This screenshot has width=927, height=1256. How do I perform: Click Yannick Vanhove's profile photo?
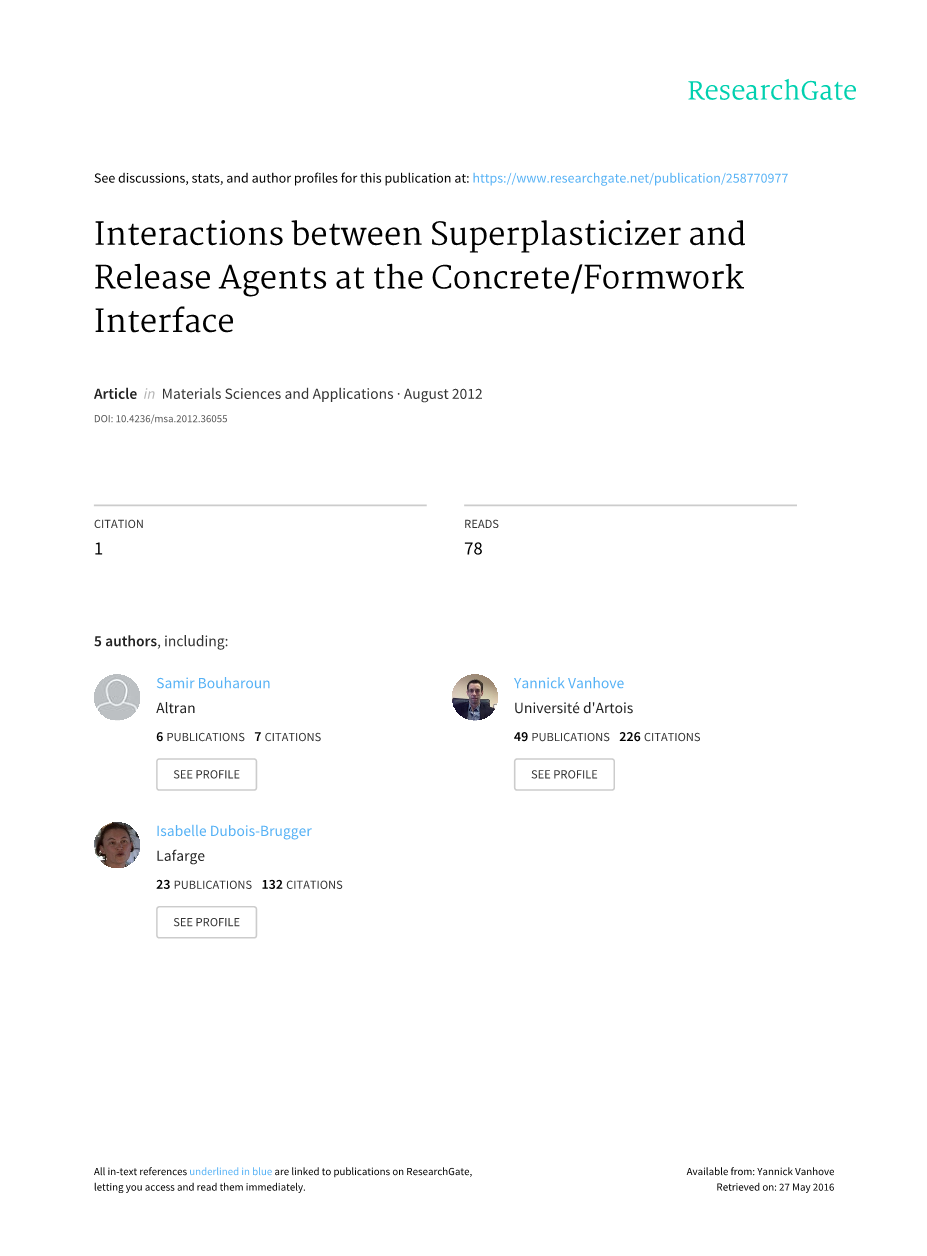475,697
